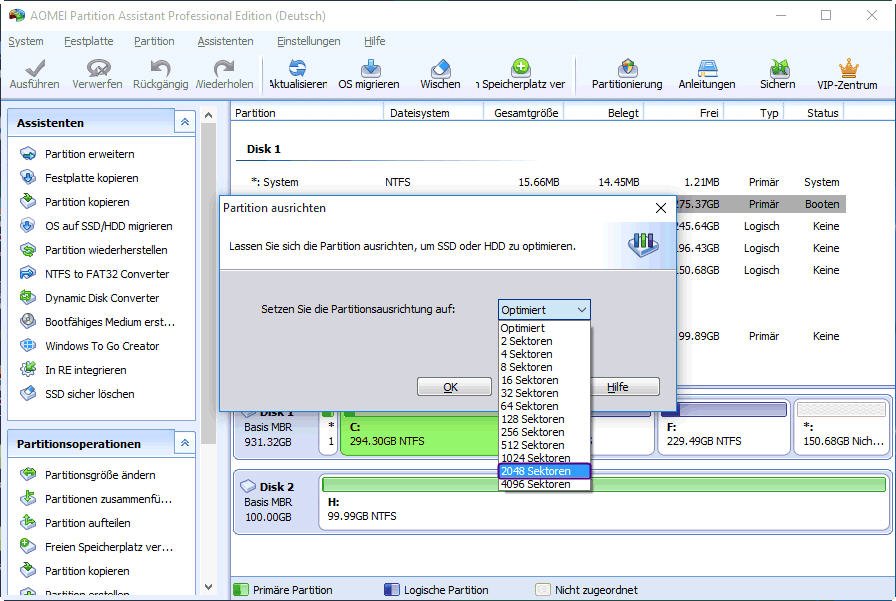
Task: Sort by the Belegt column header
Action: tap(605, 113)
